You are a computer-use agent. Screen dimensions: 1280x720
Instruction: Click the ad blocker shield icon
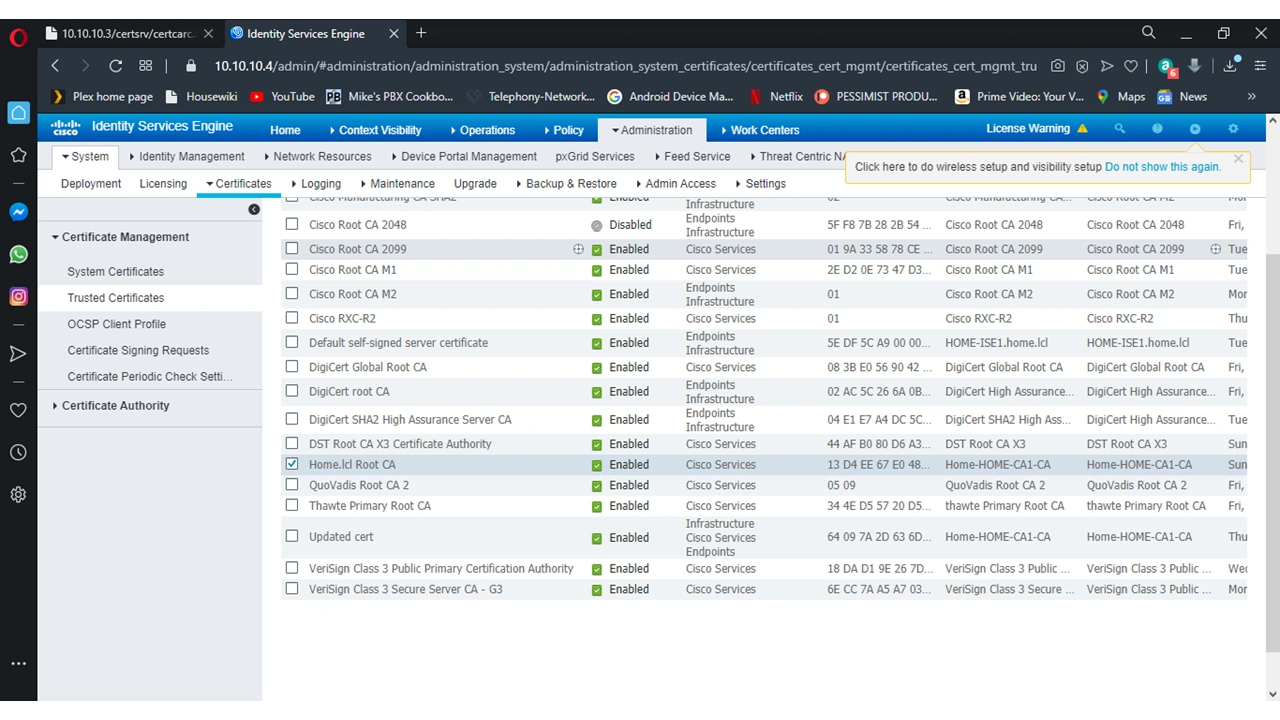[x=1082, y=66]
